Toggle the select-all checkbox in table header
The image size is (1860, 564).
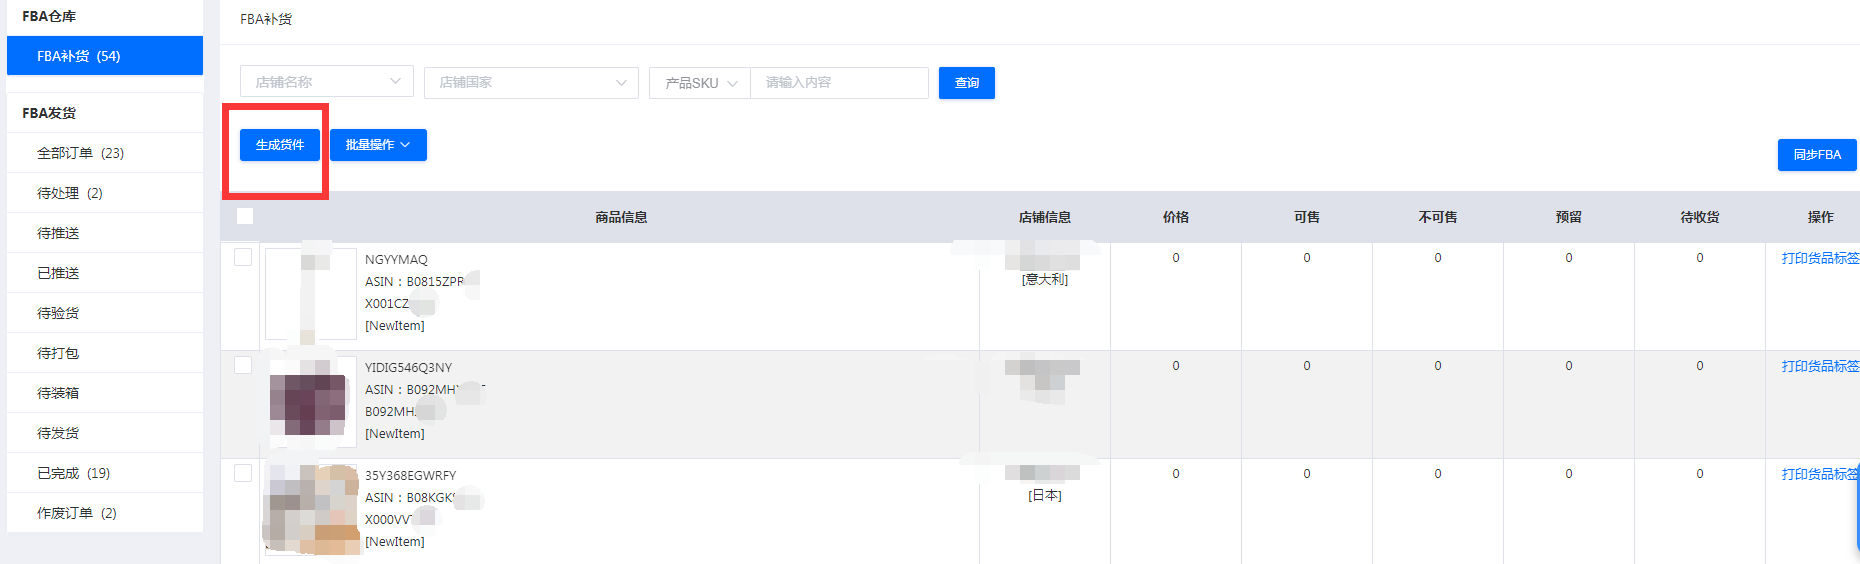click(245, 216)
